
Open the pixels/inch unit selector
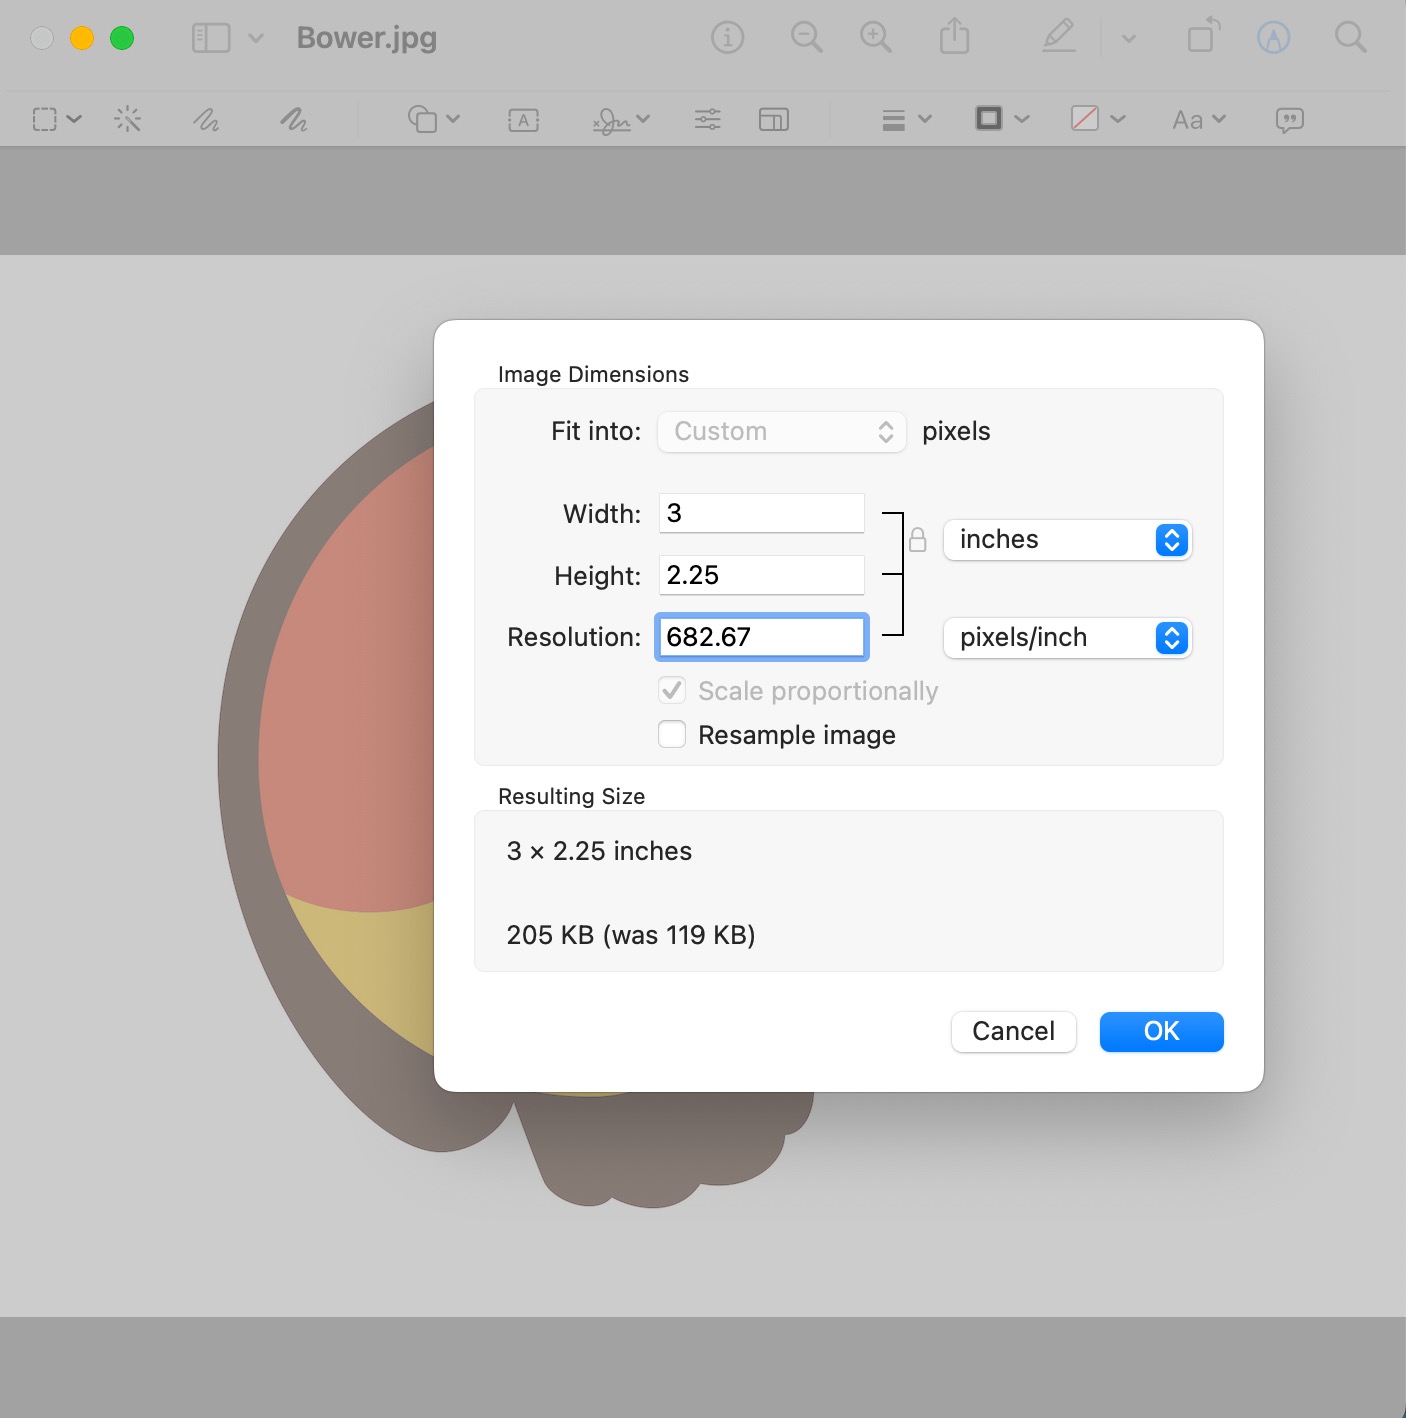point(1066,638)
